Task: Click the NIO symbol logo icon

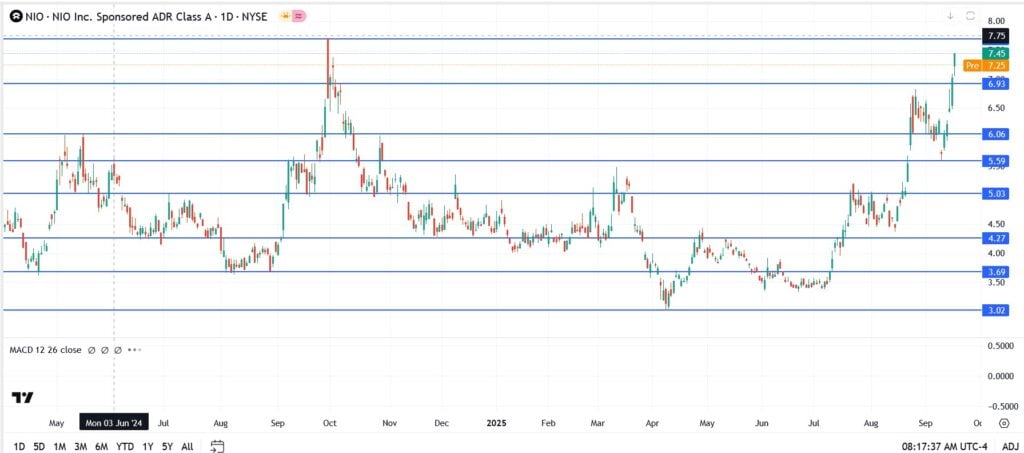Action: click(15, 16)
